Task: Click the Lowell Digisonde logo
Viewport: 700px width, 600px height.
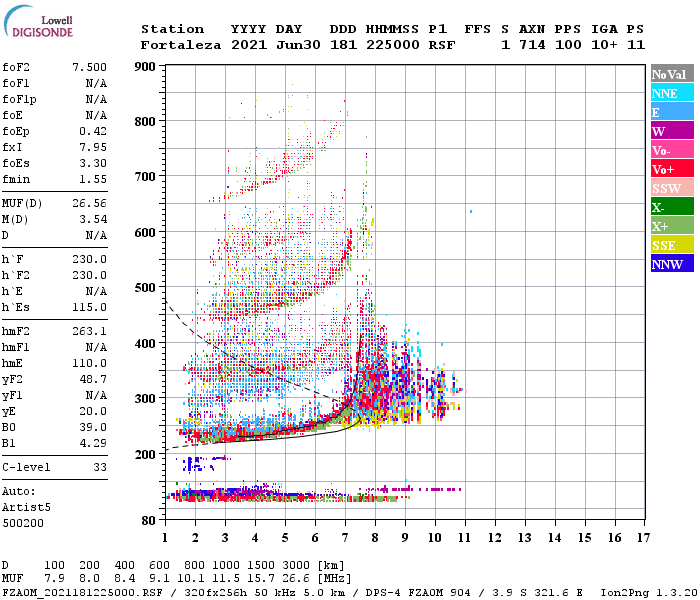Action: 38,22
